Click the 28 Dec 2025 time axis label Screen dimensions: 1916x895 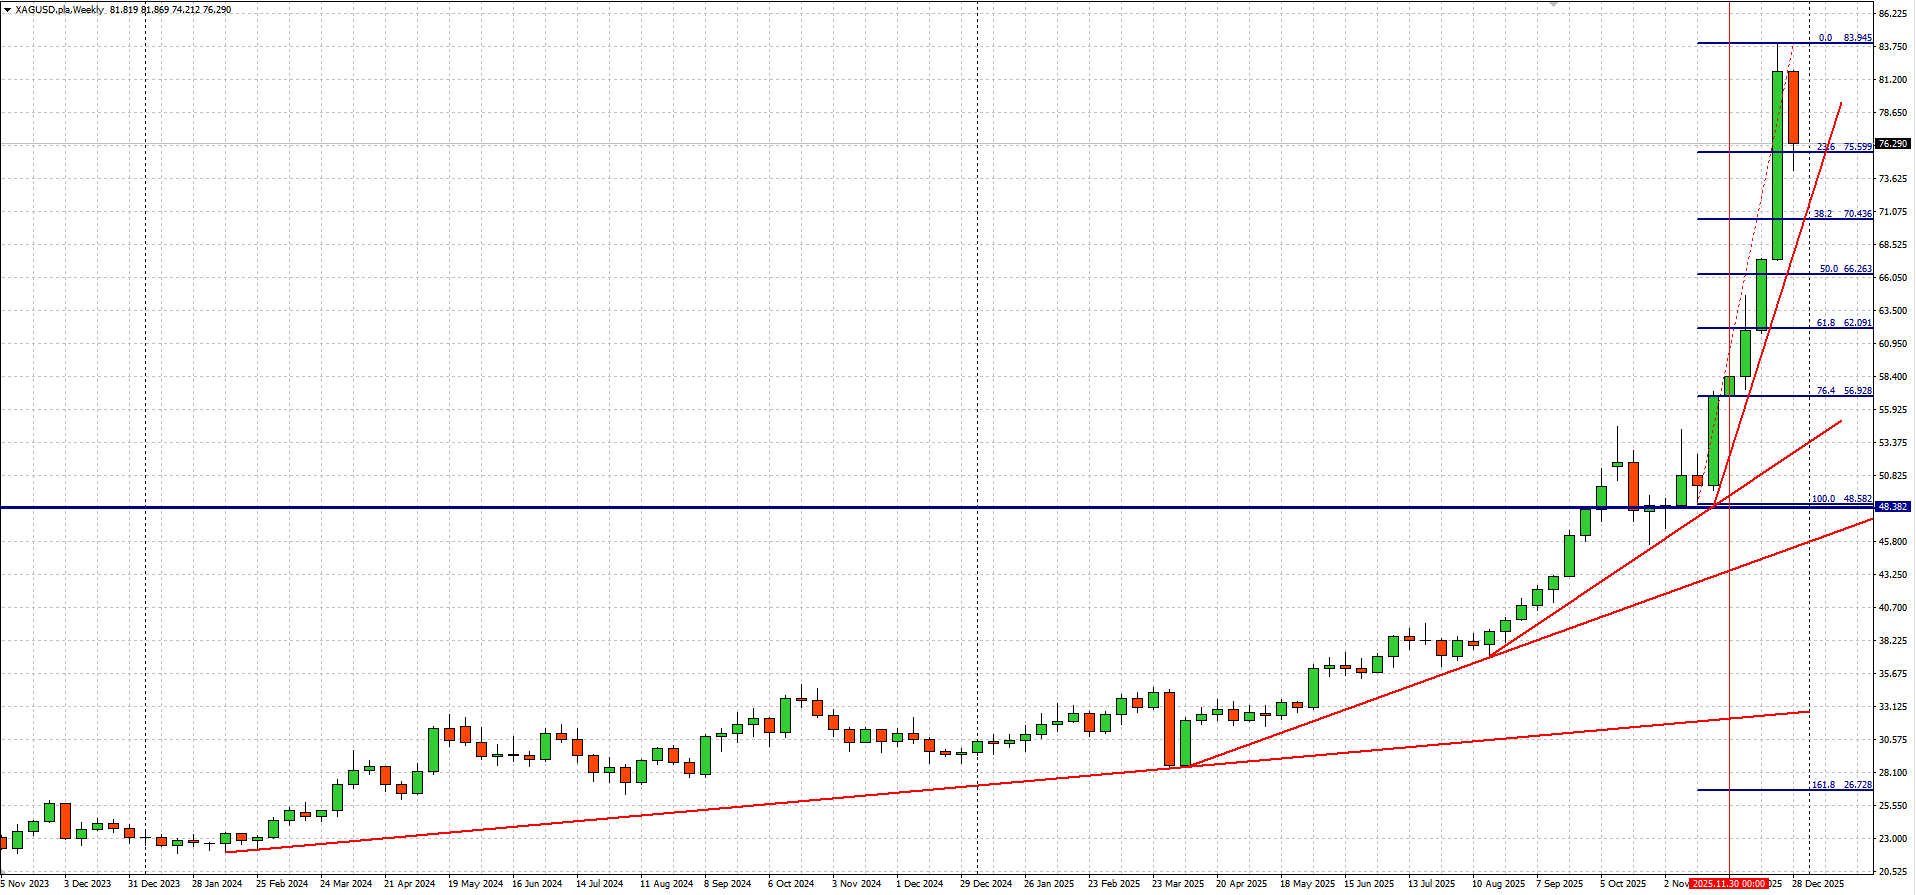(1817, 884)
